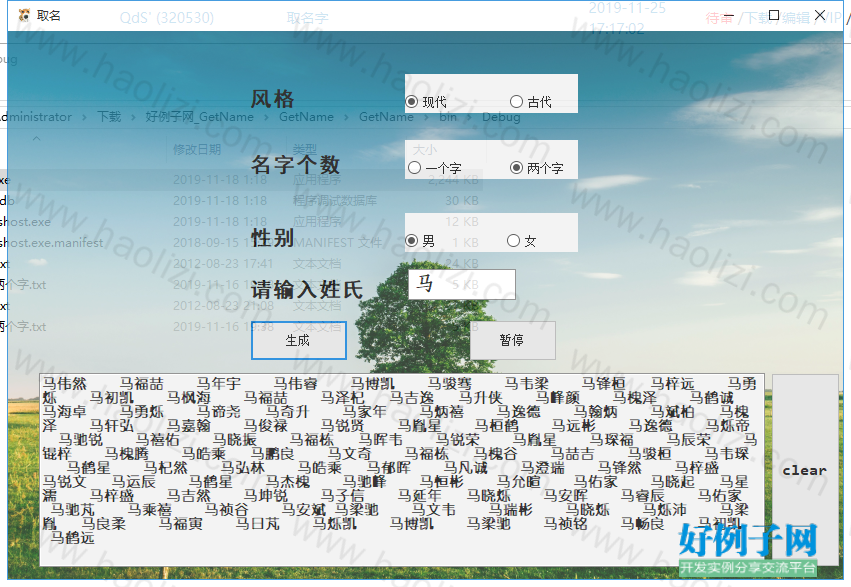Click the name 马骏骞 in results
Image resolution: width=851 pixels, height=587 pixels.
[450, 384]
